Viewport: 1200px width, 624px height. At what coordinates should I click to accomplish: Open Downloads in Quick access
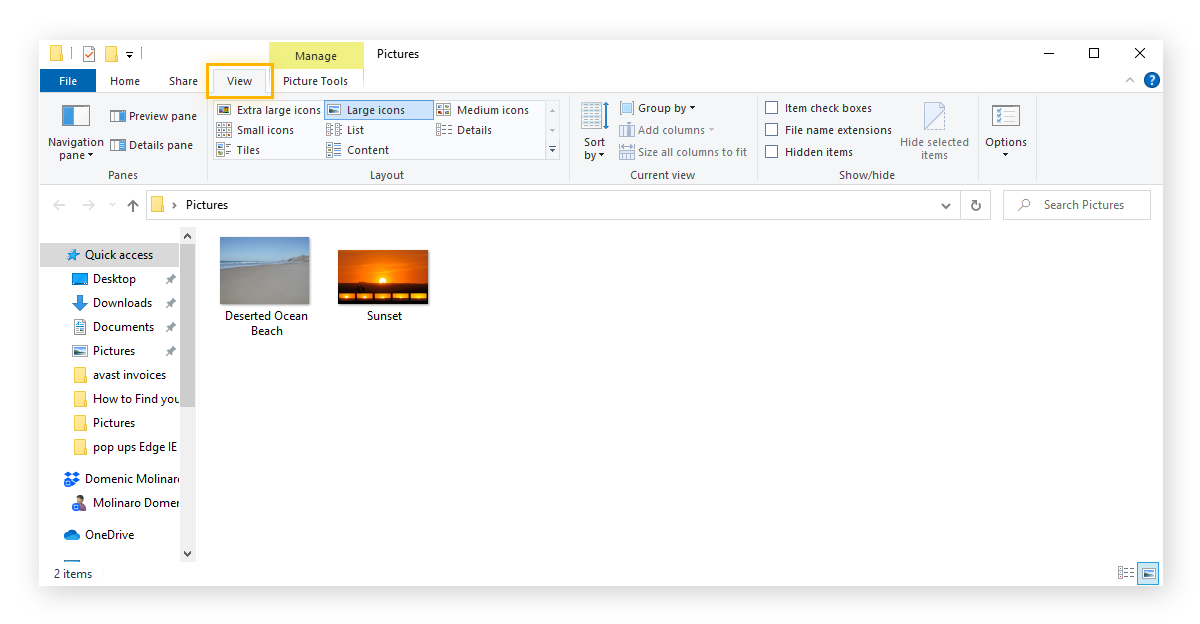click(122, 303)
